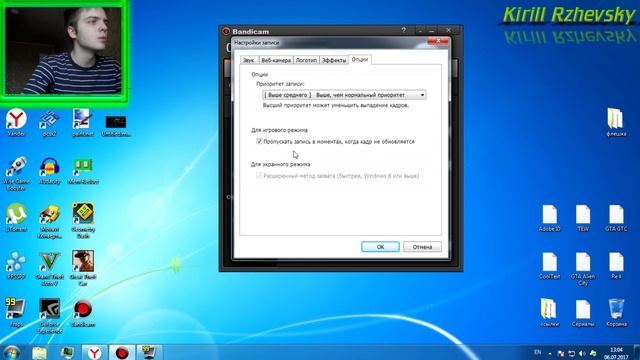Open the paint.net desktop shortcut

(x=83, y=122)
